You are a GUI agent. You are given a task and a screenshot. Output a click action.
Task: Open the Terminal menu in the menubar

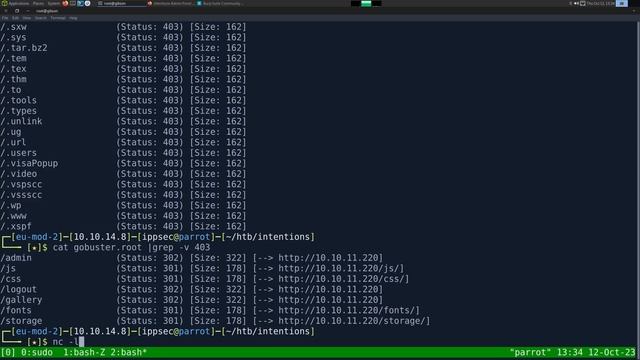[58, 18]
